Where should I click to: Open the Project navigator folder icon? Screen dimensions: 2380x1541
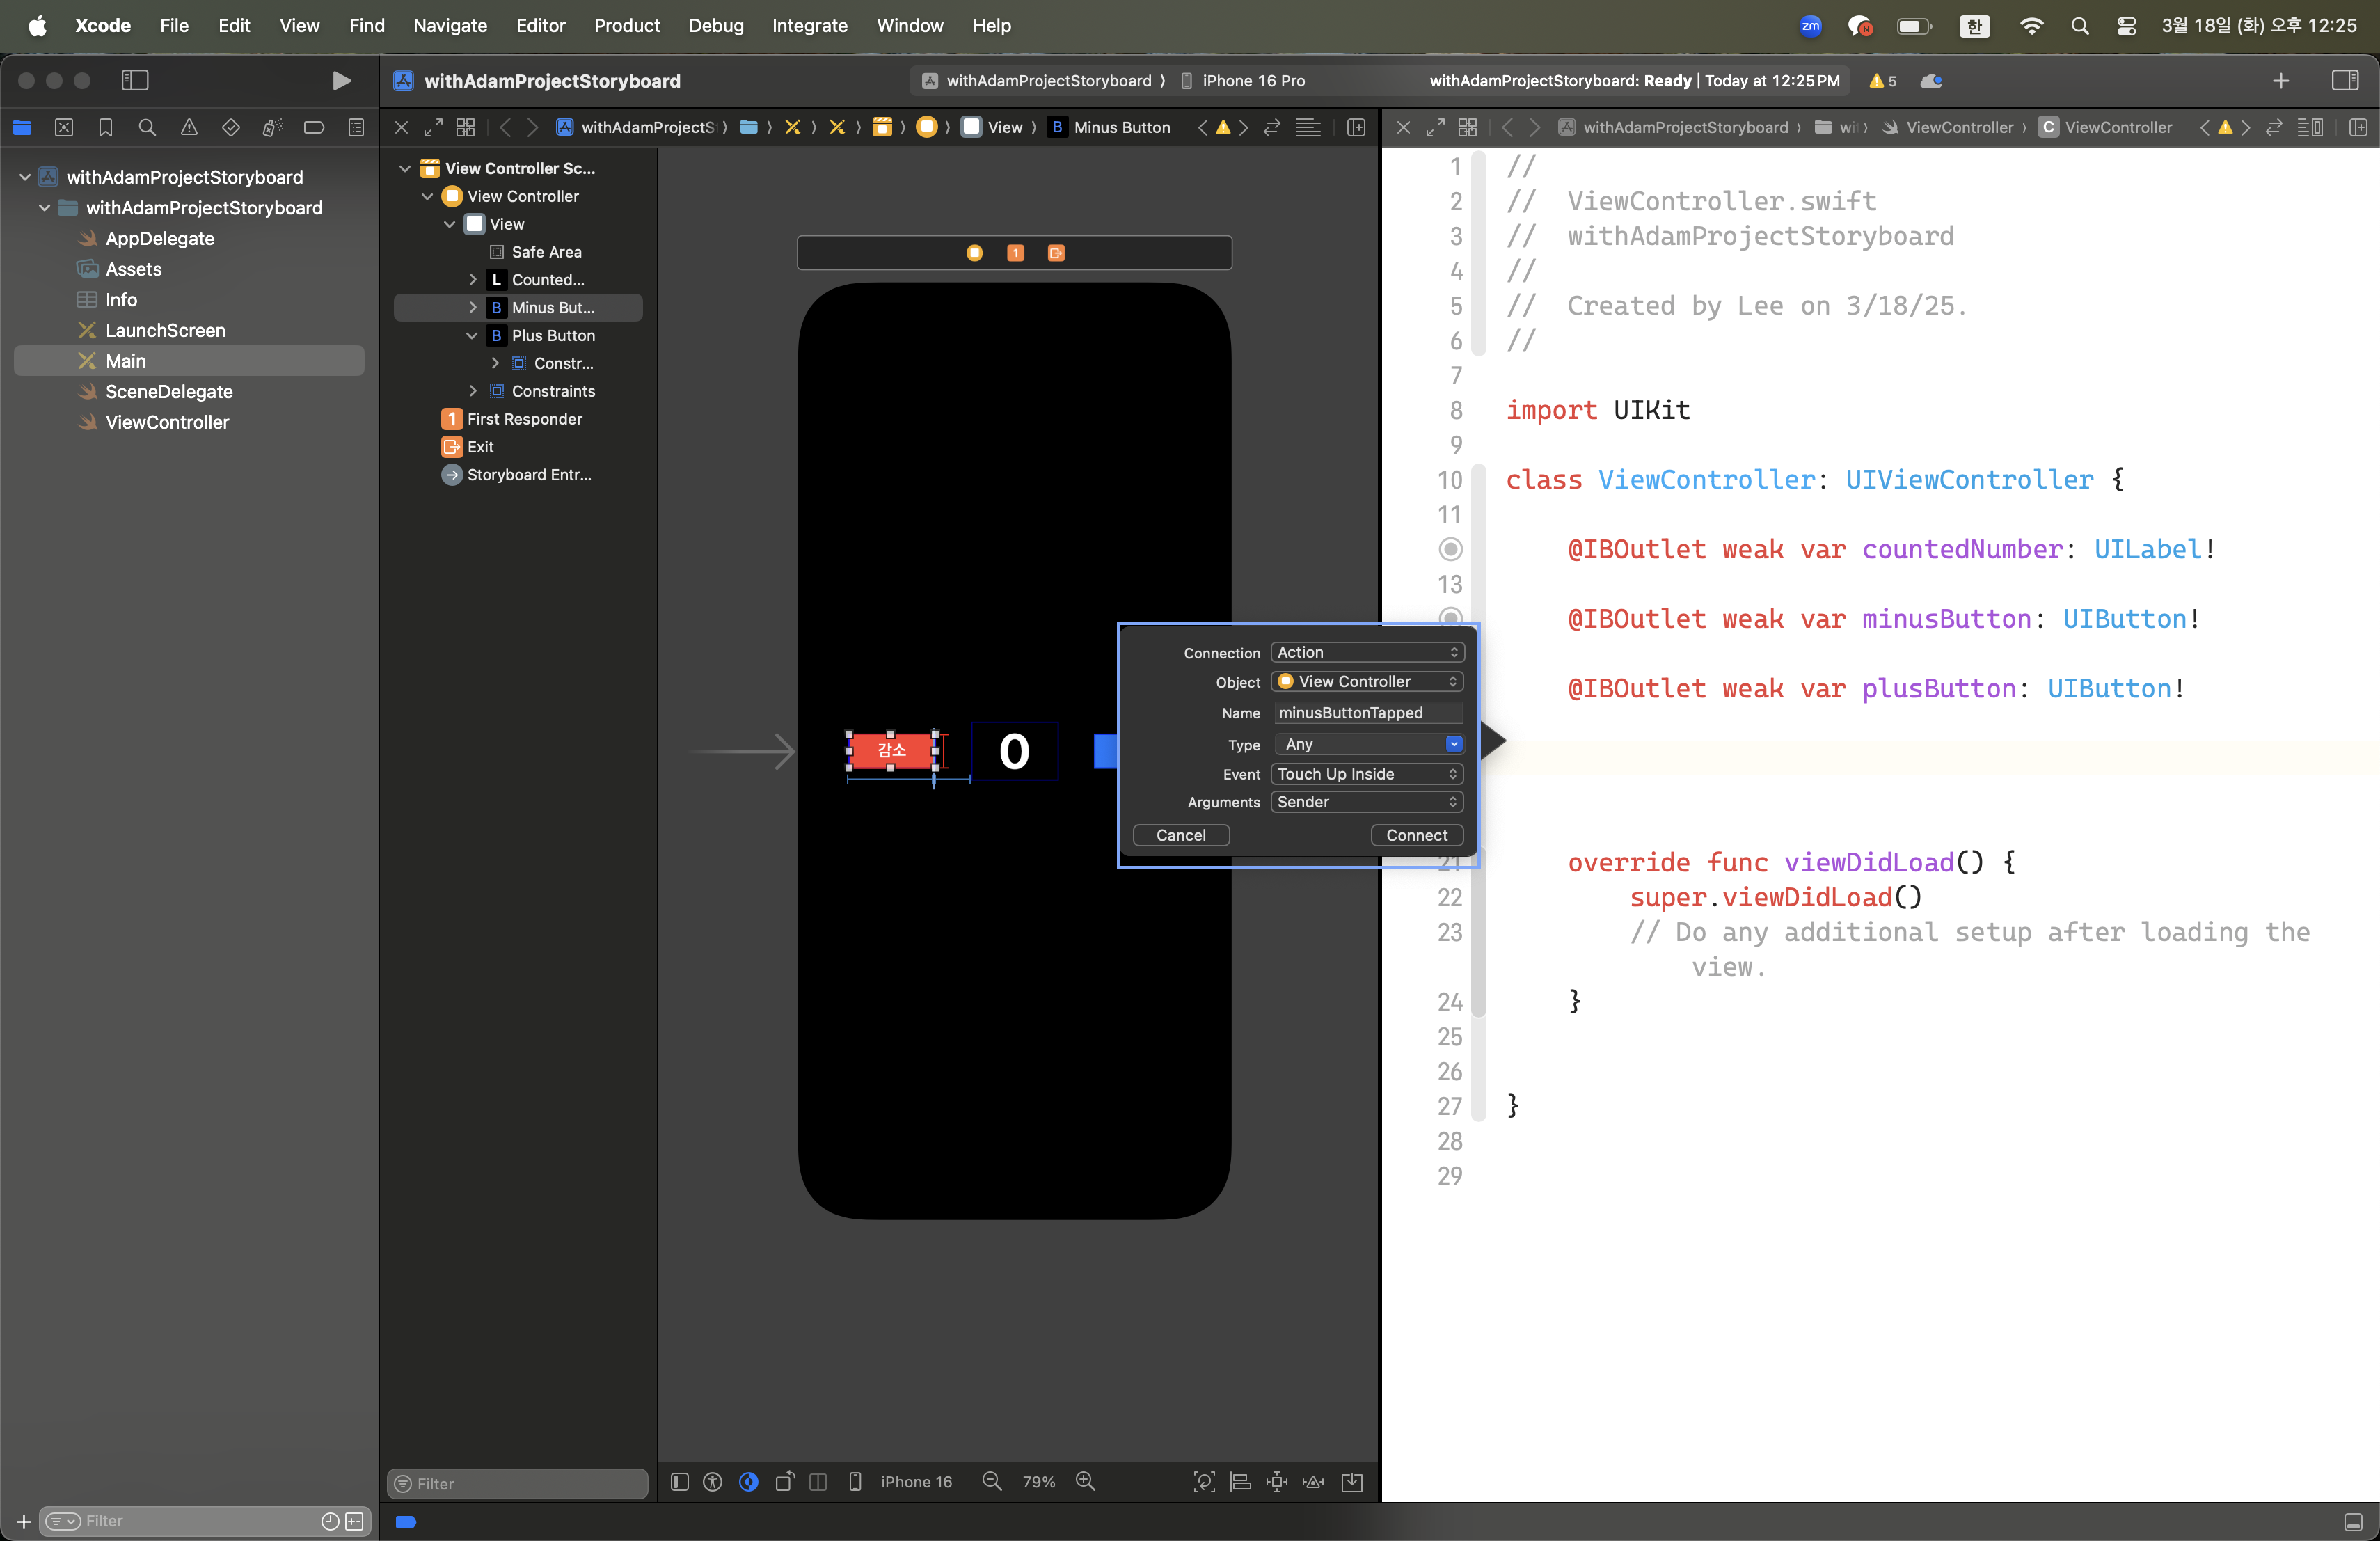pos(22,127)
